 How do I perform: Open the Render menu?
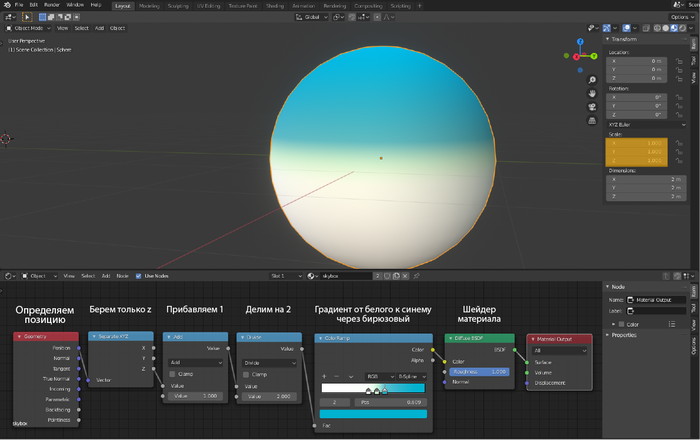coord(52,5)
